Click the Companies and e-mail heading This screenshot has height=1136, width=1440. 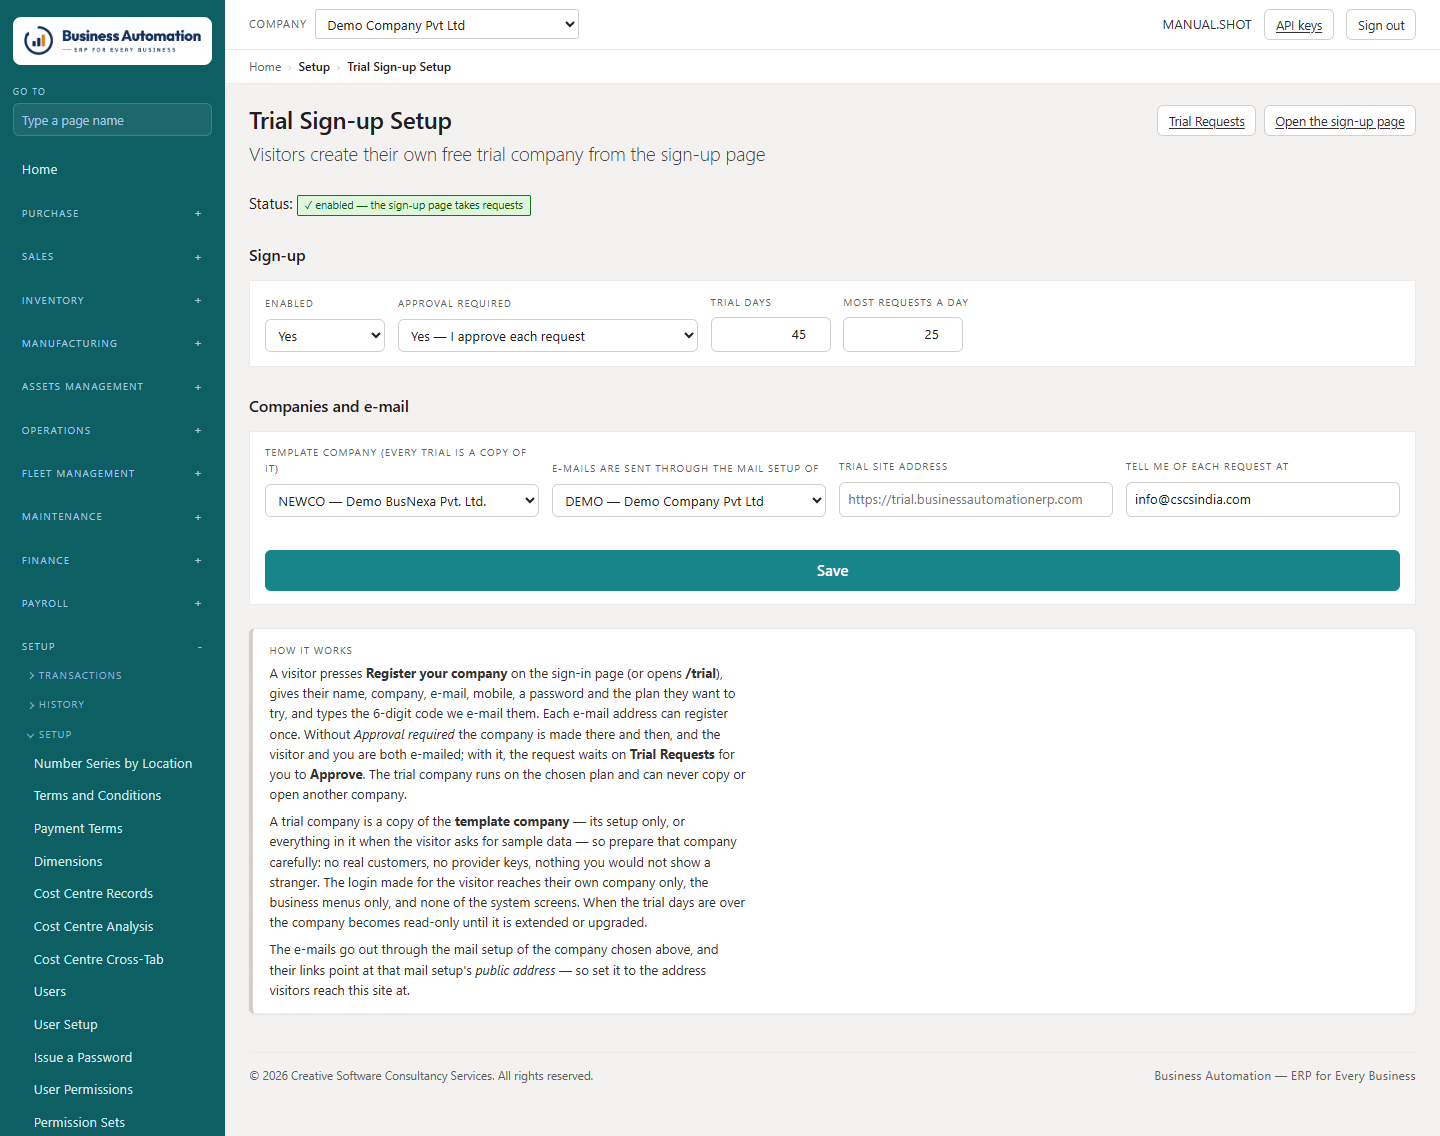pos(329,407)
